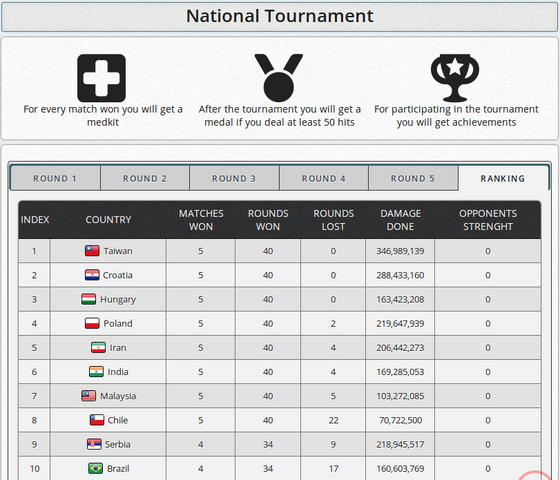Click the Matches Won column header
The image size is (560, 480).
[201, 220]
